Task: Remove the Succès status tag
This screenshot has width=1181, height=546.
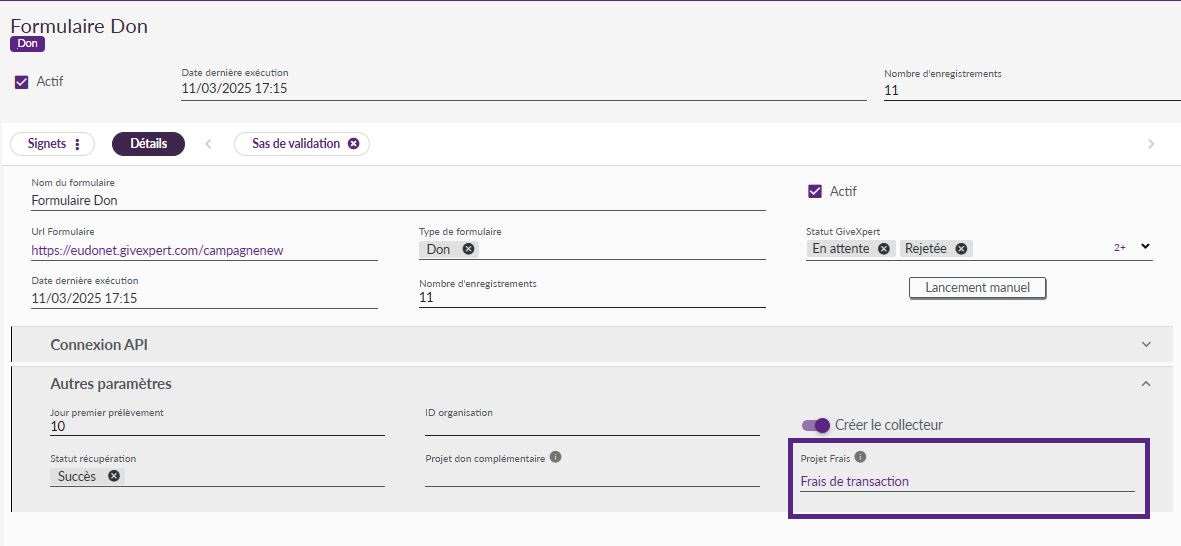Action: [x=114, y=476]
